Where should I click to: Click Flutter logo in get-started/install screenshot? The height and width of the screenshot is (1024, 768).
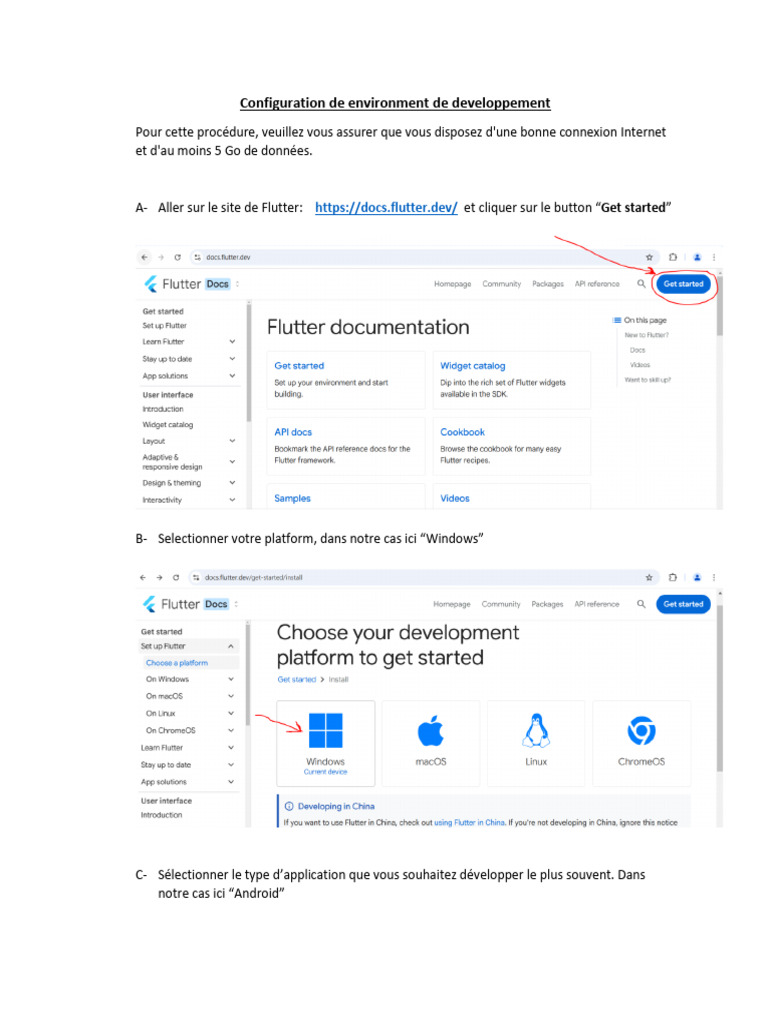point(150,604)
